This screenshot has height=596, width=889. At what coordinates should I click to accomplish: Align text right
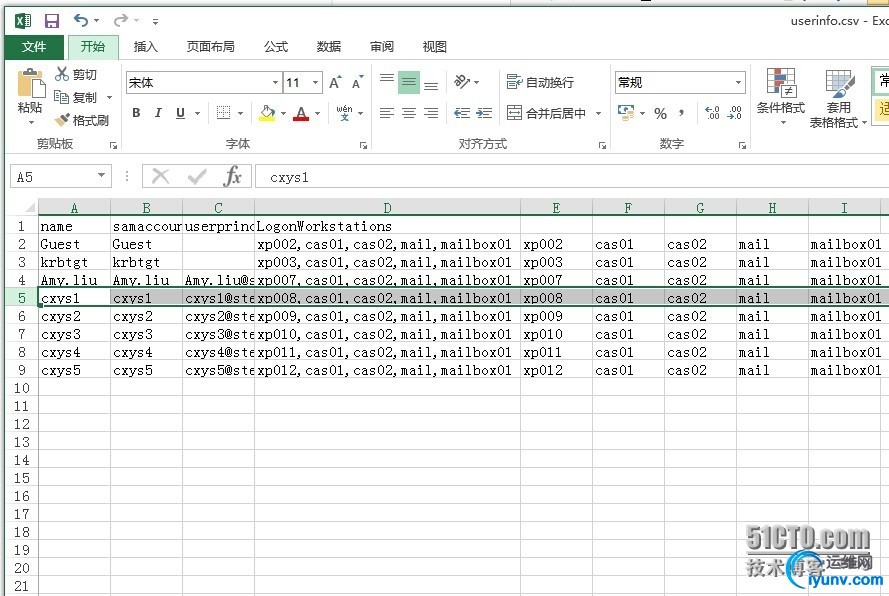coord(431,113)
